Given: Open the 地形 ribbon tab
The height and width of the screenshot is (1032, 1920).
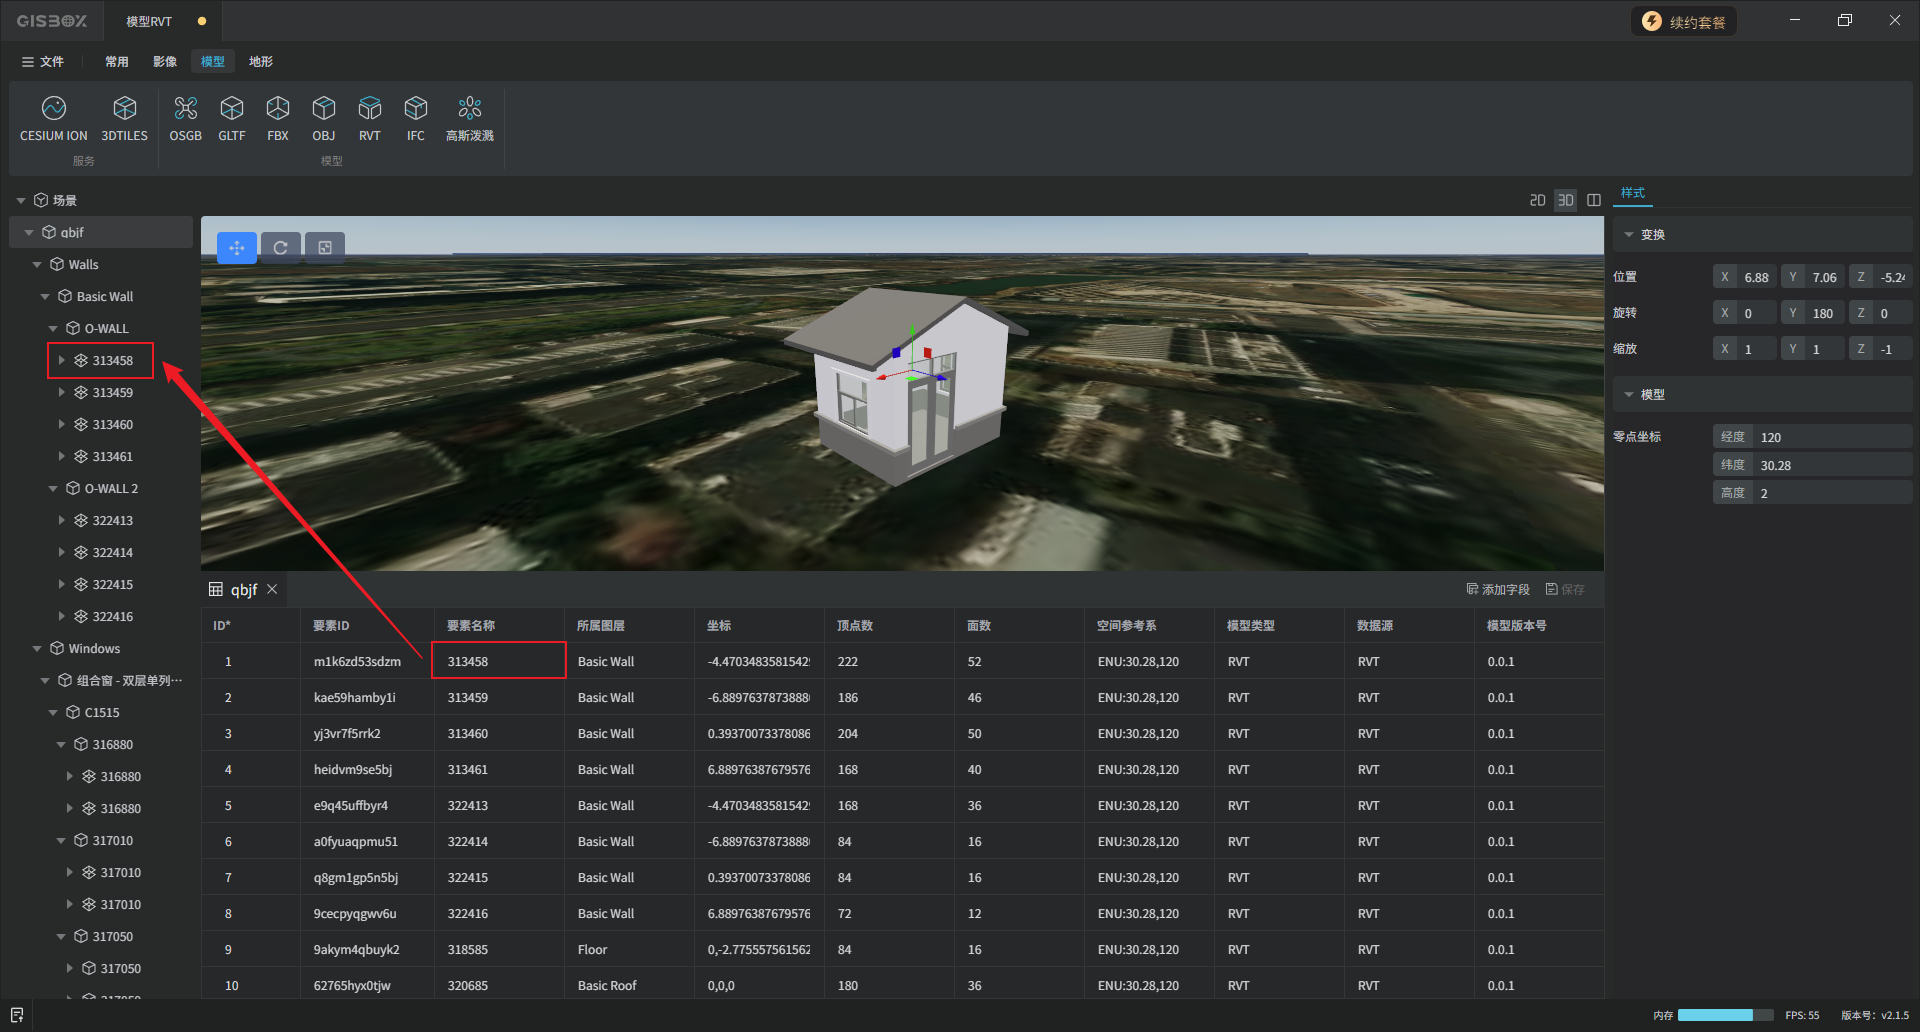Looking at the screenshot, I should [x=261, y=62].
